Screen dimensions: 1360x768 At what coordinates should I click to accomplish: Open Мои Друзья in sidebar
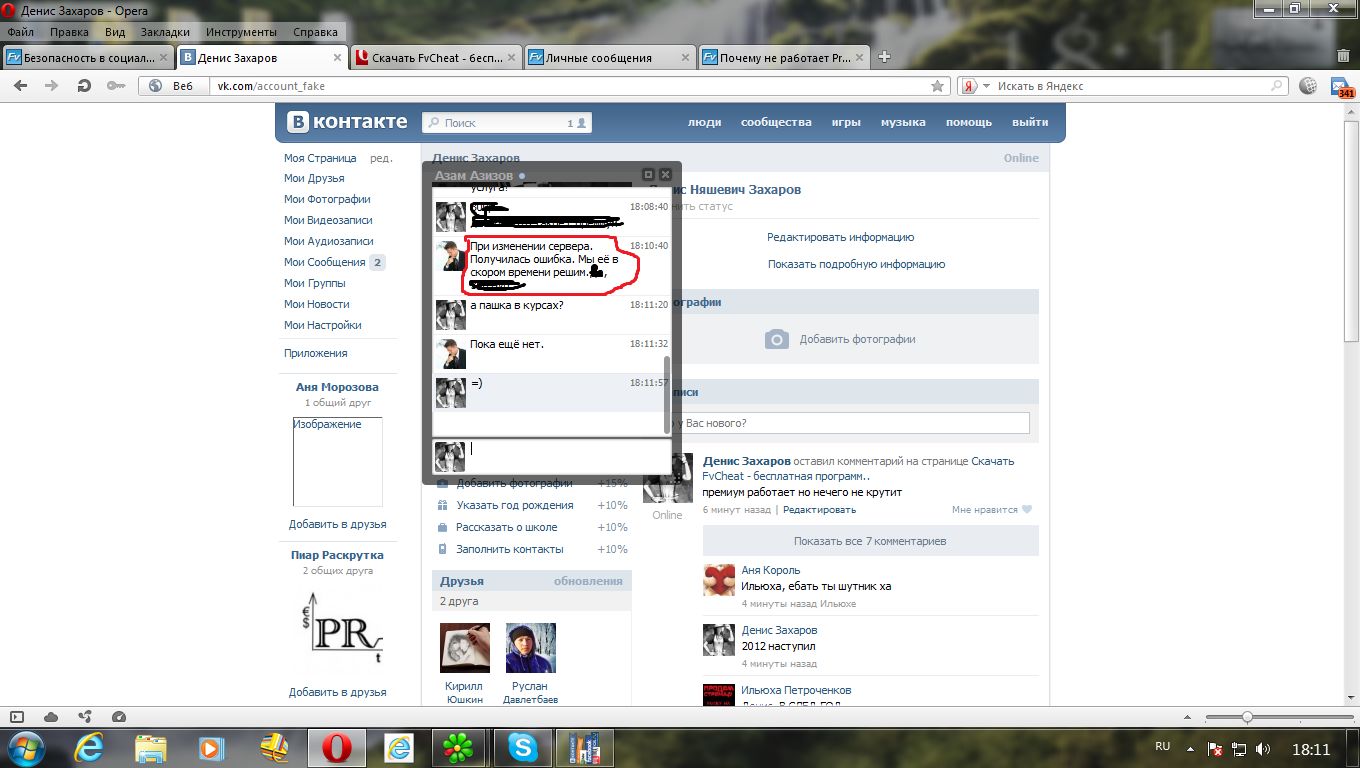click(314, 178)
